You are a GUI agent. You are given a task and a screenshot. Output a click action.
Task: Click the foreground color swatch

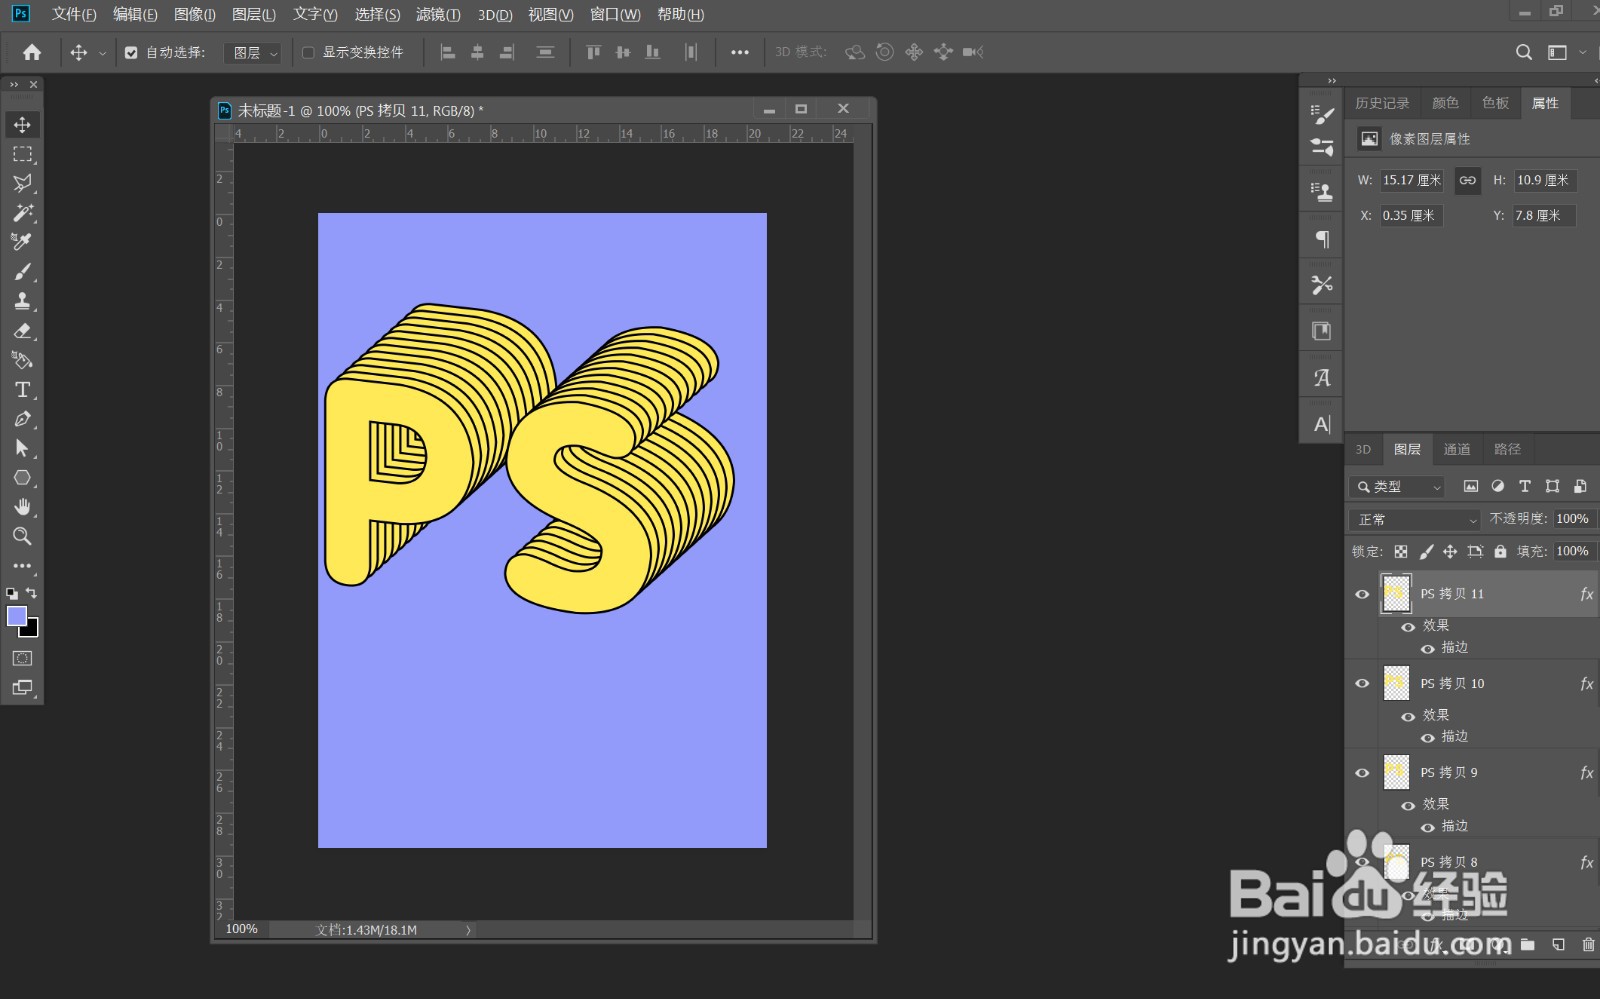[16, 616]
